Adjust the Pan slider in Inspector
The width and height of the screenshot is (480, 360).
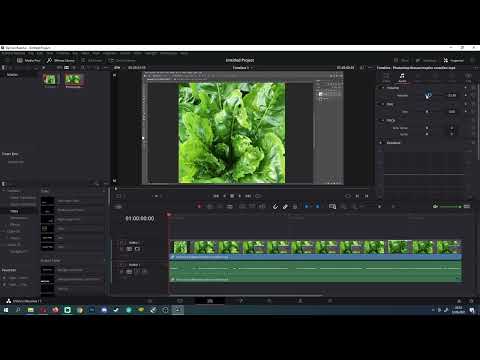tap(428, 112)
